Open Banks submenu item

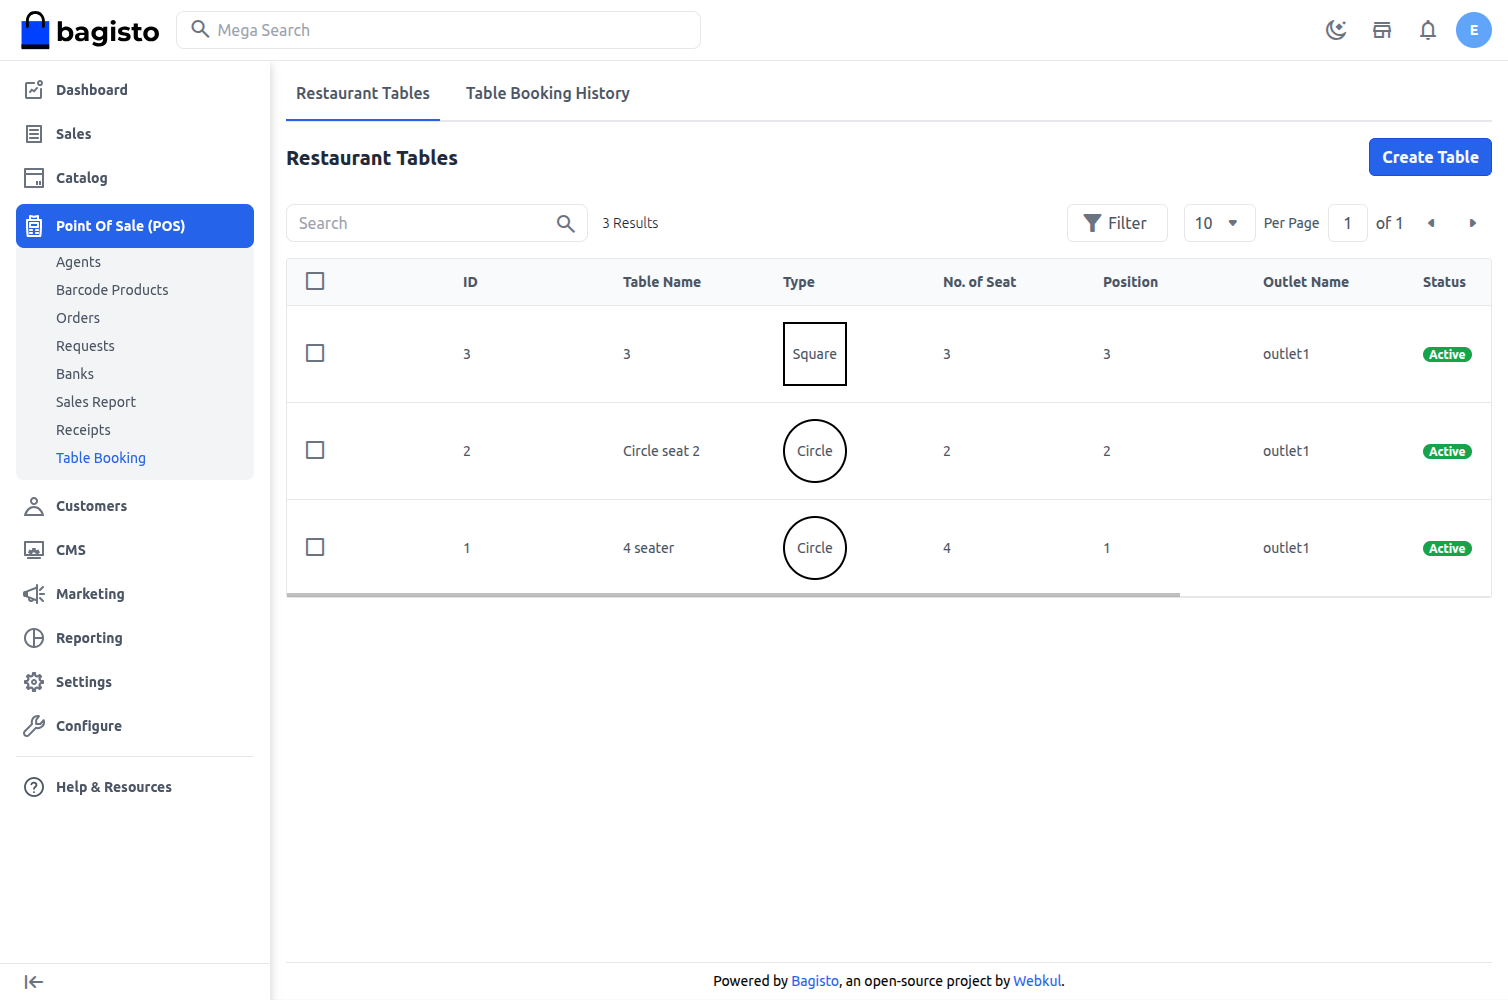(75, 374)
